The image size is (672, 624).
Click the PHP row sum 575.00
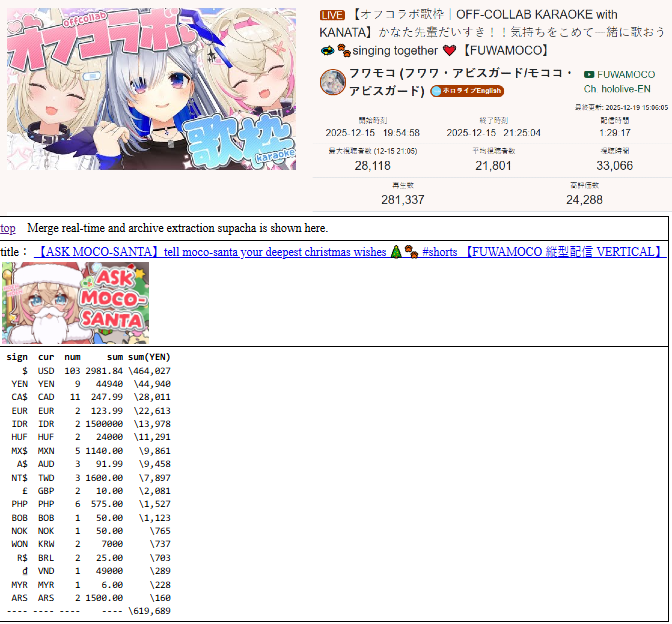(107, 504)
